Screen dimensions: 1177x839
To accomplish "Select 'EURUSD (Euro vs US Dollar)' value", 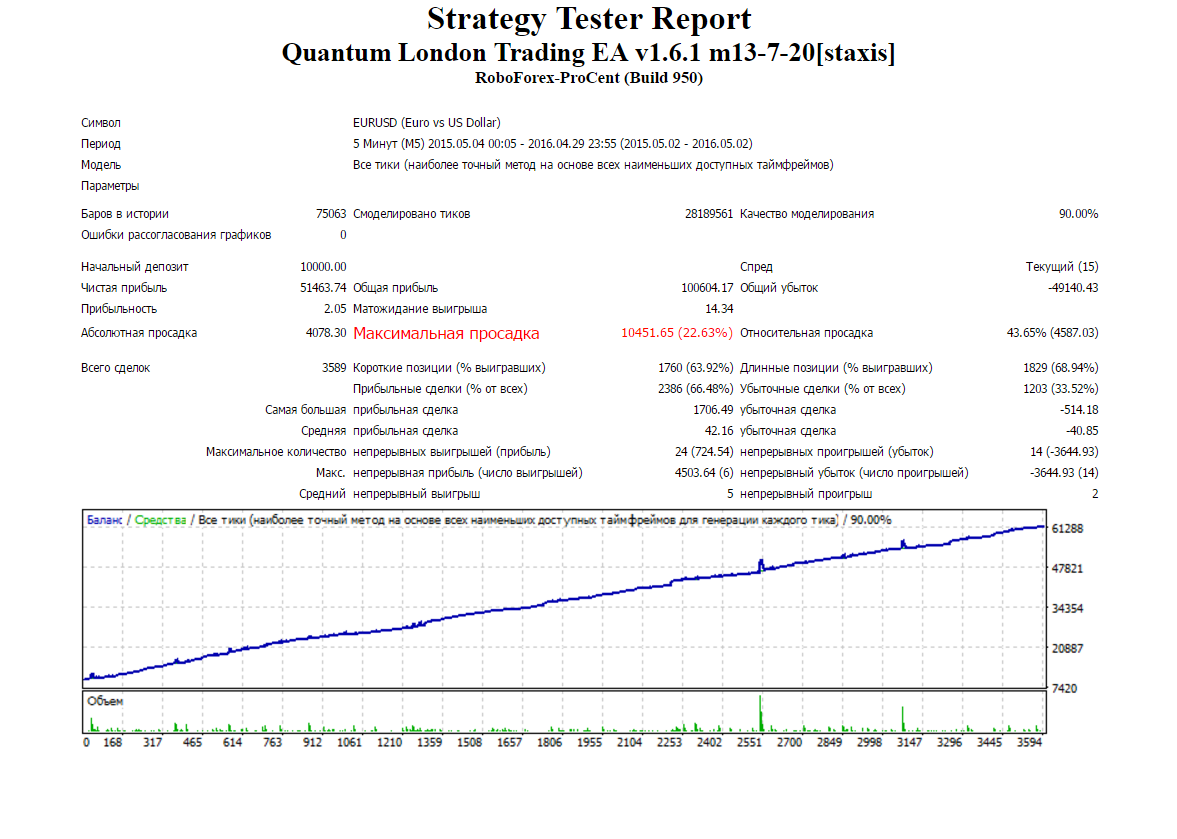I will tap(426, 123).
